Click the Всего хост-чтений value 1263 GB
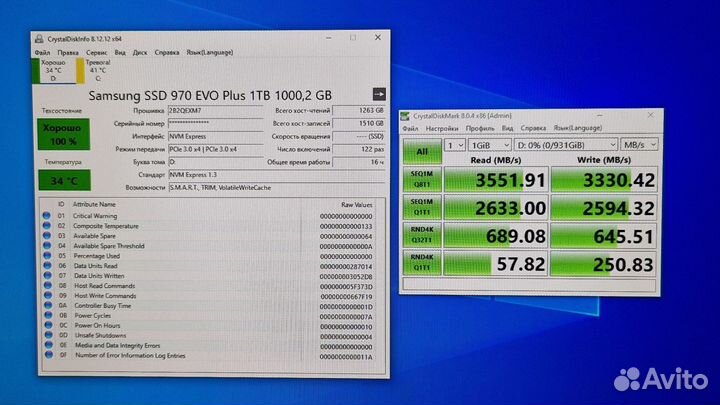Screen dimensions: 720x405 [359, 111]
